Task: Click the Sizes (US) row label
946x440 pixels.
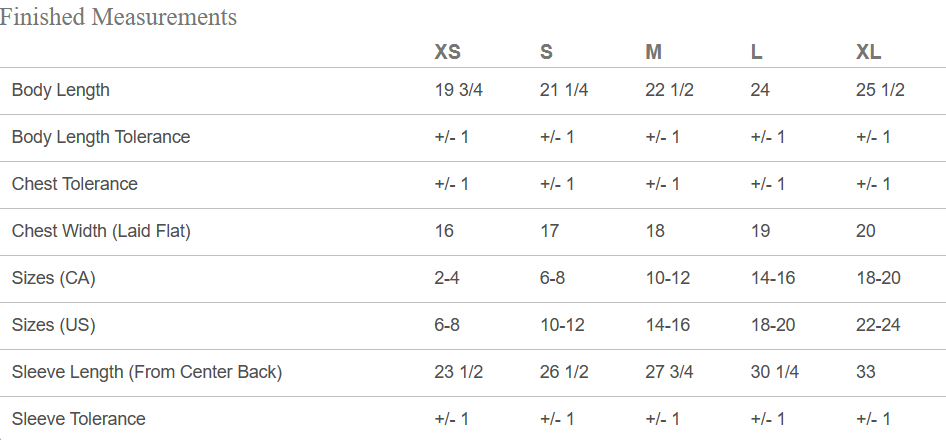Action: [x=54, y=325]
